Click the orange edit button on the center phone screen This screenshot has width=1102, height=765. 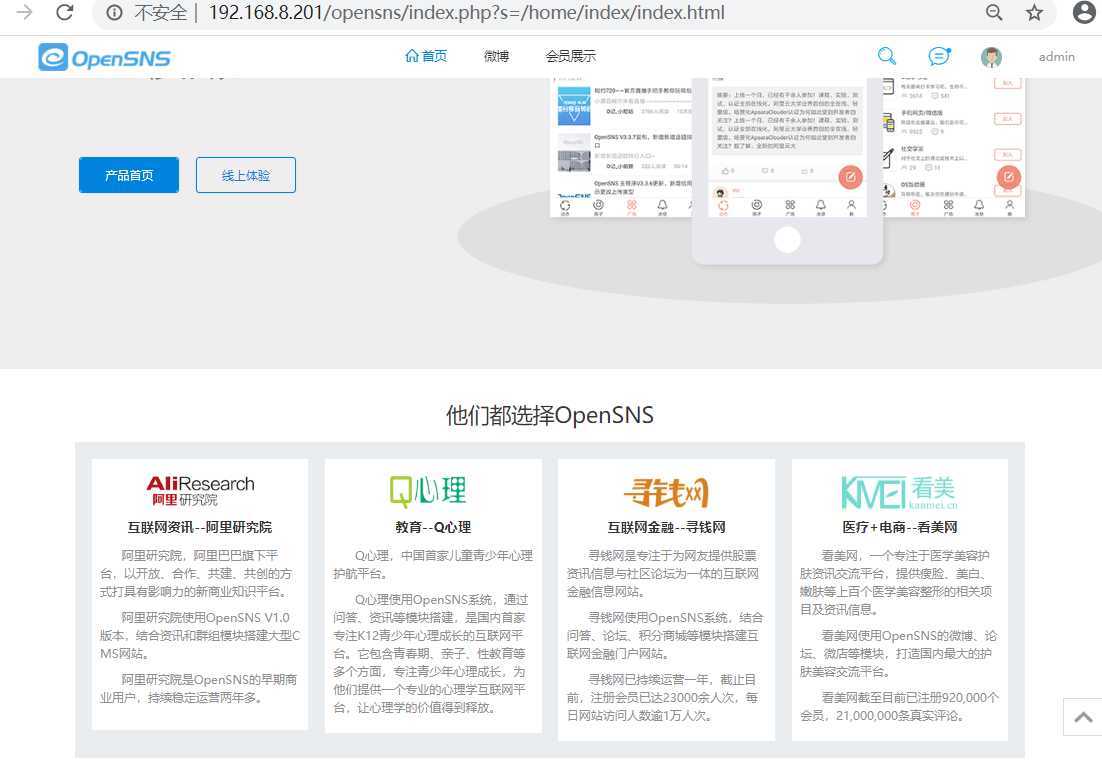(x=850, y=177)
